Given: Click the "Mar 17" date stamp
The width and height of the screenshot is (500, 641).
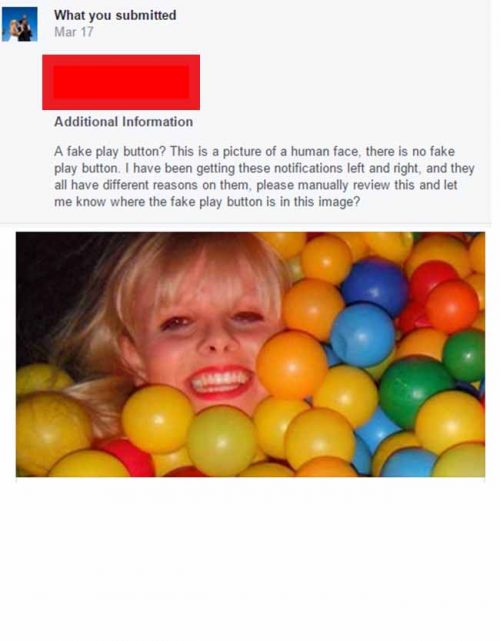Looking at the screenshot, I should click(x=74, y=32).
